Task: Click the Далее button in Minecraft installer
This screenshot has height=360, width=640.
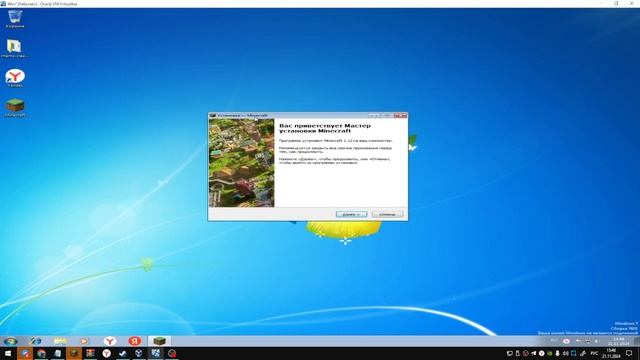Action: [x=351, y=214]
